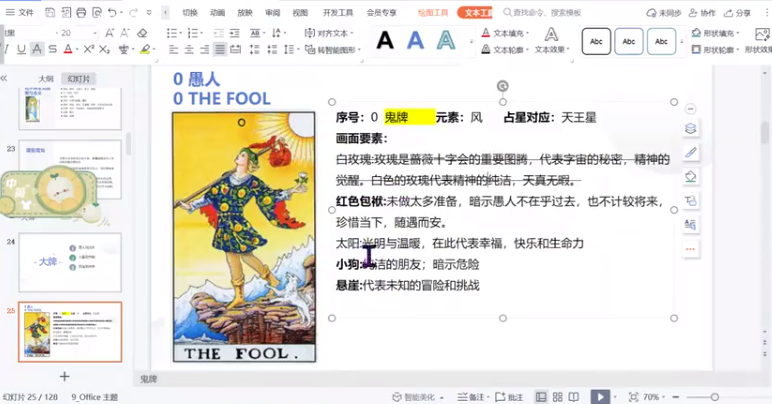The width and height of the screenshot is (772, 404).
Task: Increase font size with A+ icon
Action: [x=109, y=33]
